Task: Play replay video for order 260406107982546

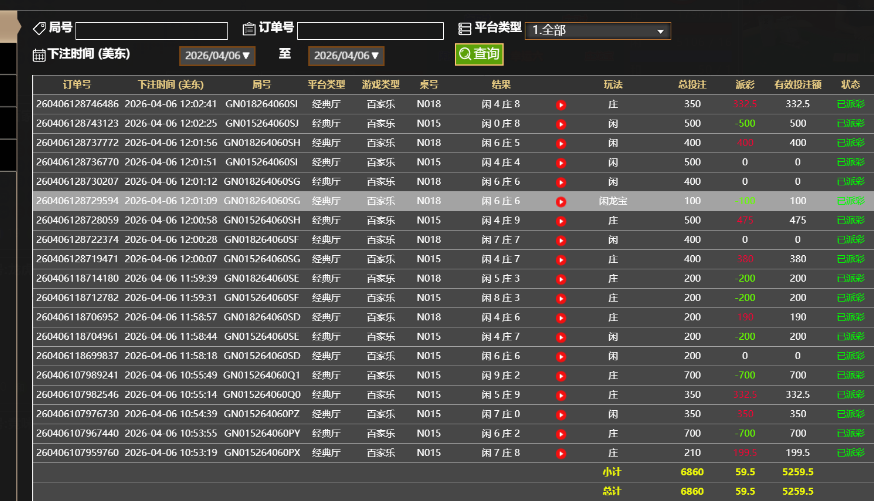Action: [x=561, y=395]
